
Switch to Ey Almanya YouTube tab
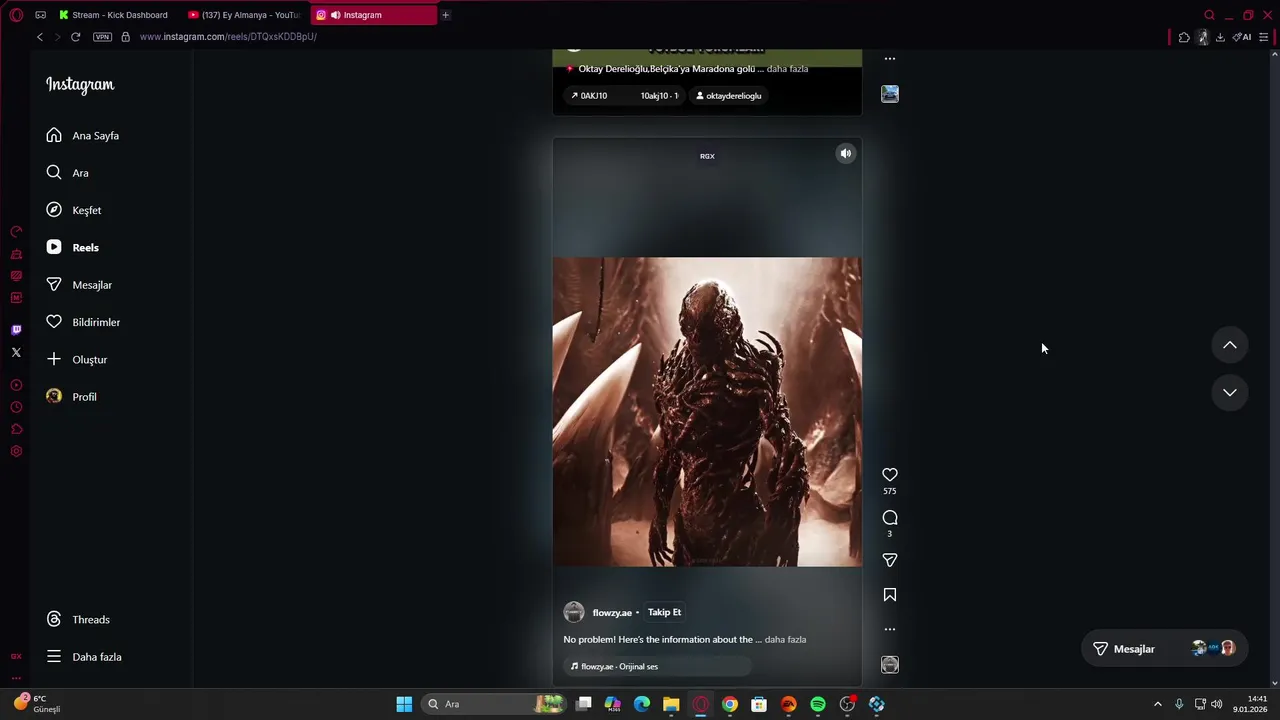pos(244,15)
